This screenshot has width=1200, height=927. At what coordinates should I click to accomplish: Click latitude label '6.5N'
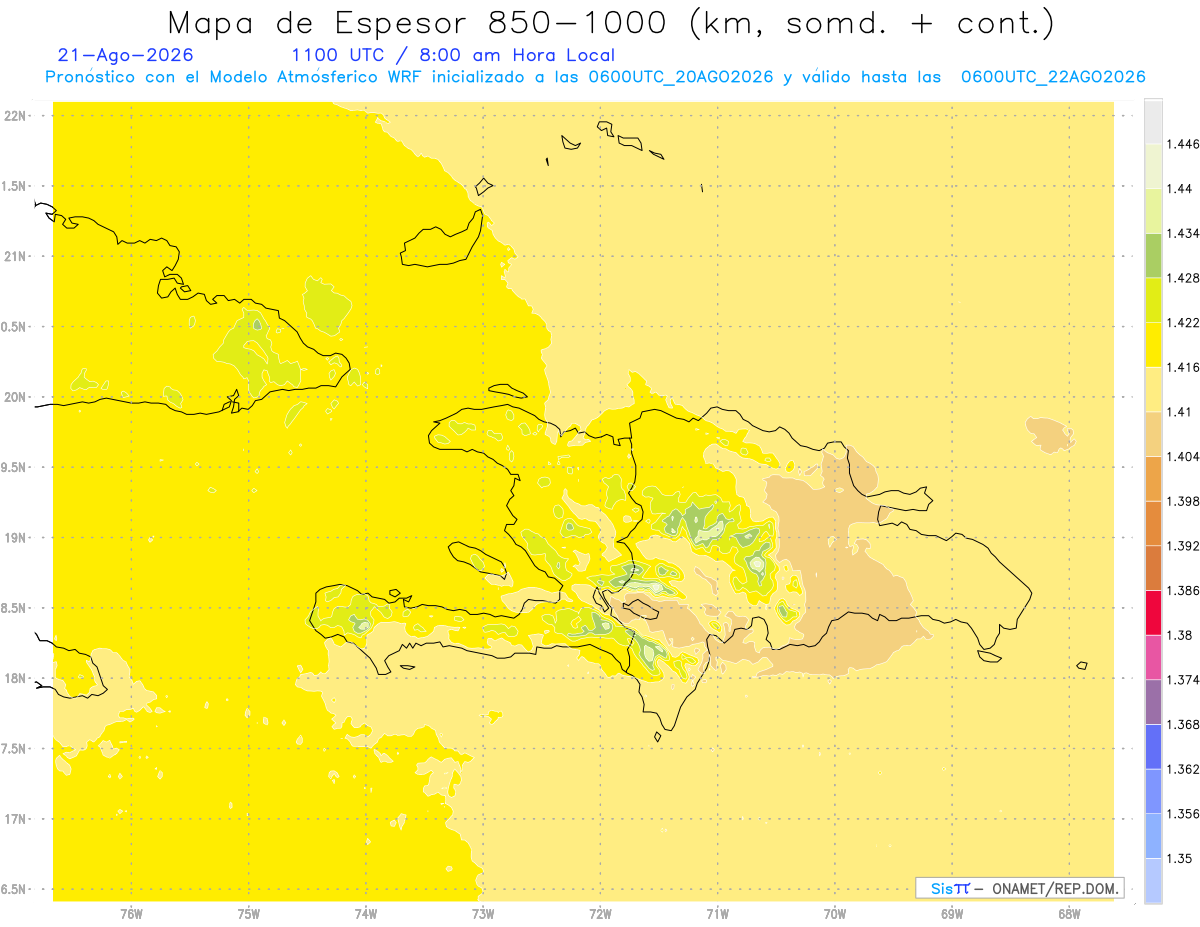[x=14, y=889]
